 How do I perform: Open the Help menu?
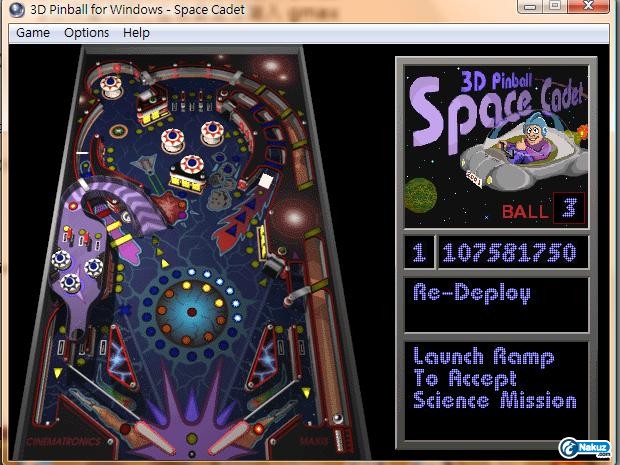136,32
